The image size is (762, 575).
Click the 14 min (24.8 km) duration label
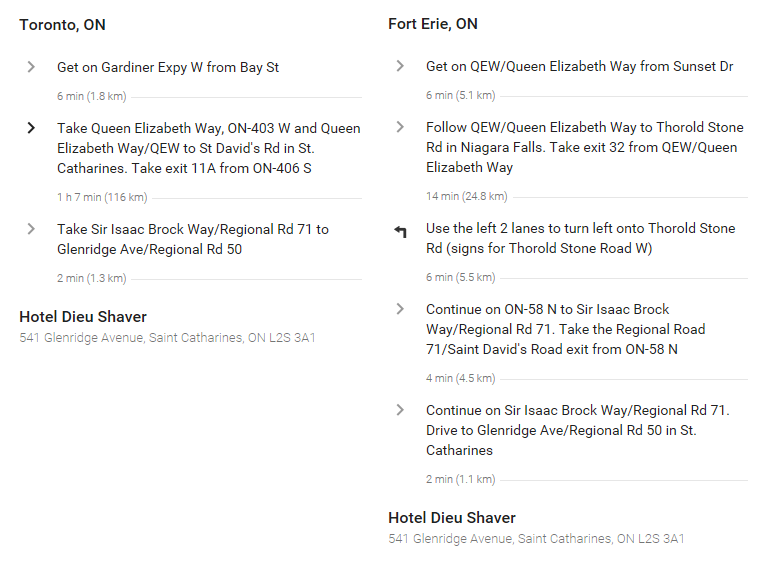pos(467,196)
